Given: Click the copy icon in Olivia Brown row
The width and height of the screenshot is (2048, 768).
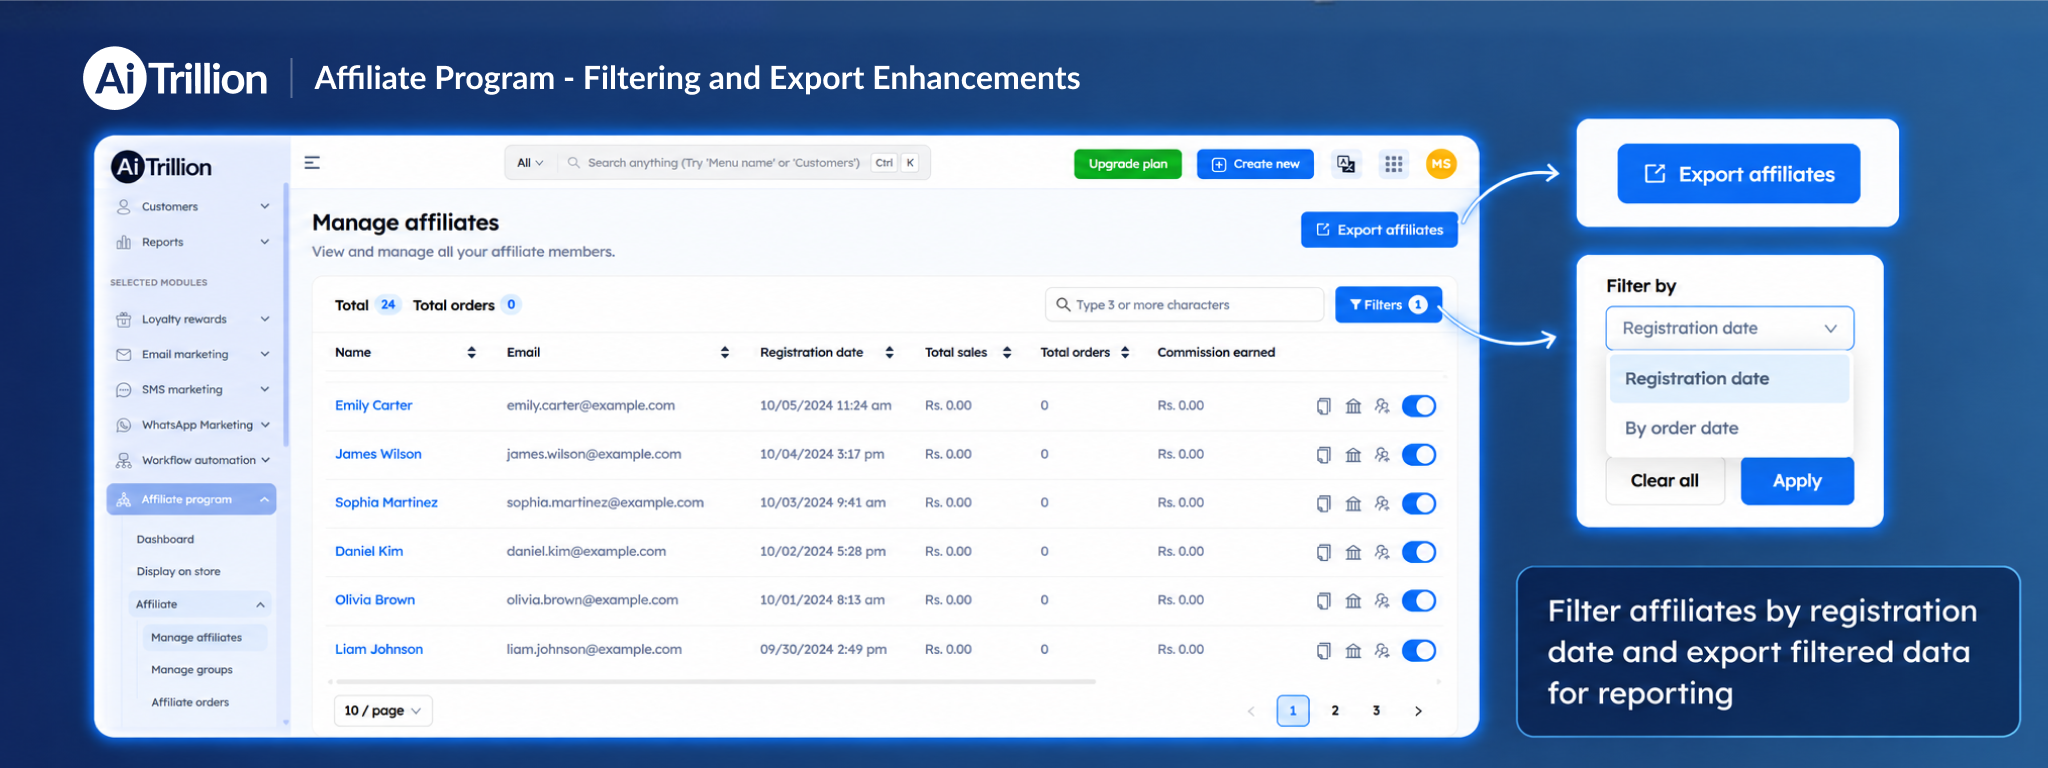Looking at the screenshot, I should 1324,601.
